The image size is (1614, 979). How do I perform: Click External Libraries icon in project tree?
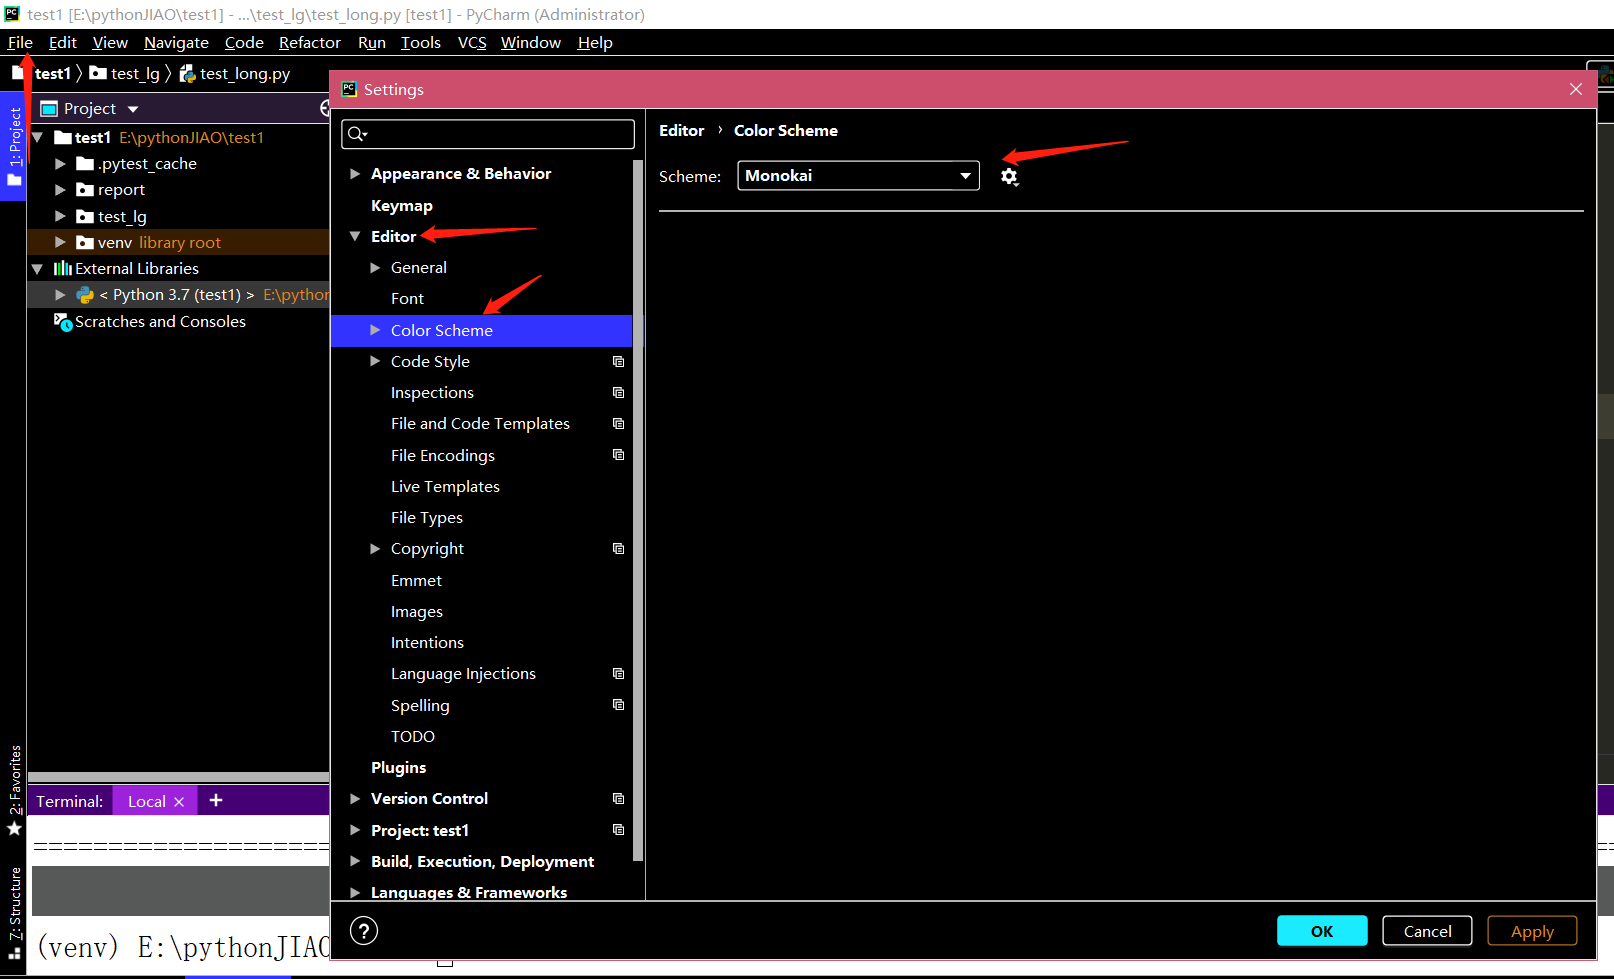pos(63,269)
